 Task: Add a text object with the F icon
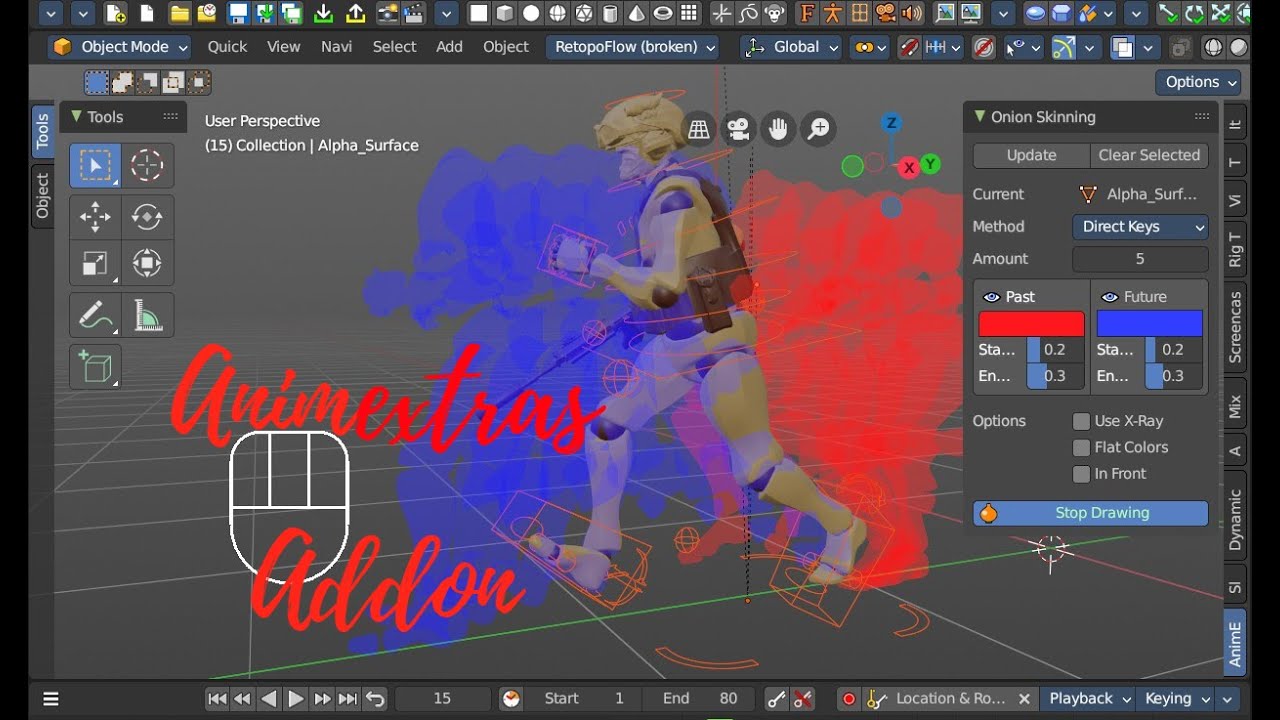[807, 13]
